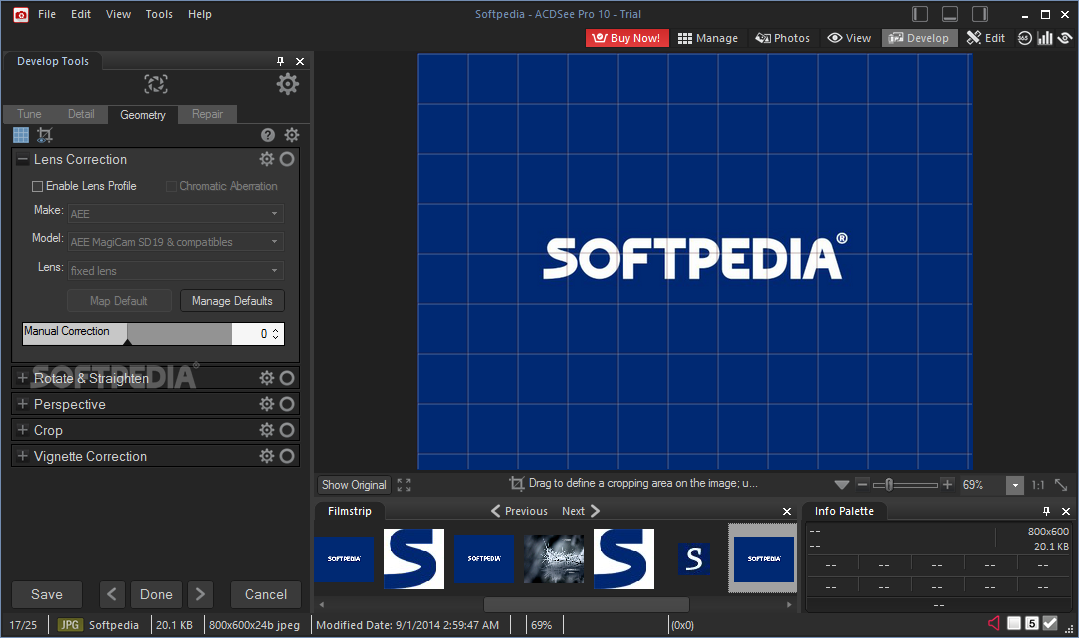Open Lens Correction settings gear
The image size is (1079, 638).
tap(266, 159)
